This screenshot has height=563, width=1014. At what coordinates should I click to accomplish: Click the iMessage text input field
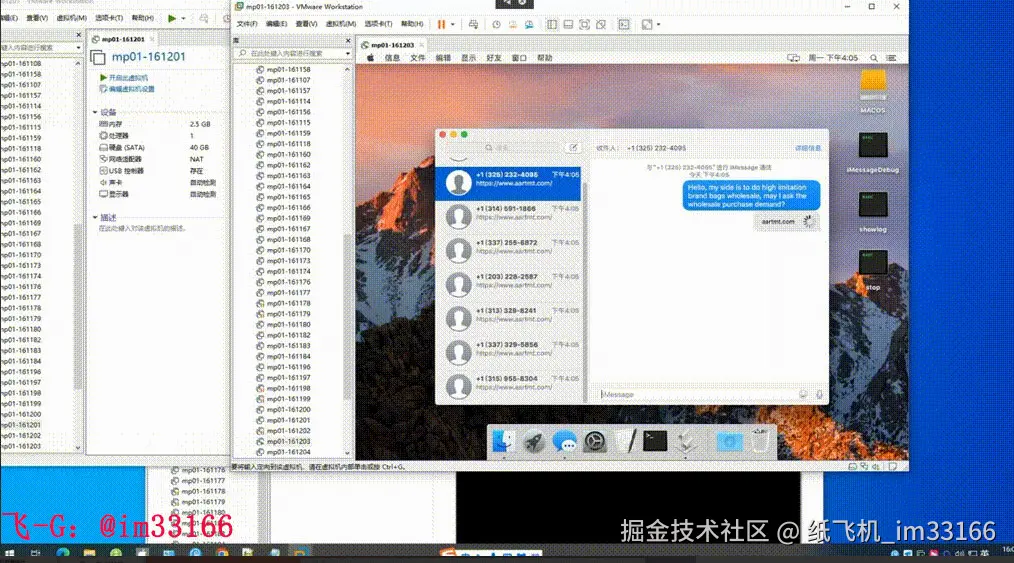[x=697, y=394]
